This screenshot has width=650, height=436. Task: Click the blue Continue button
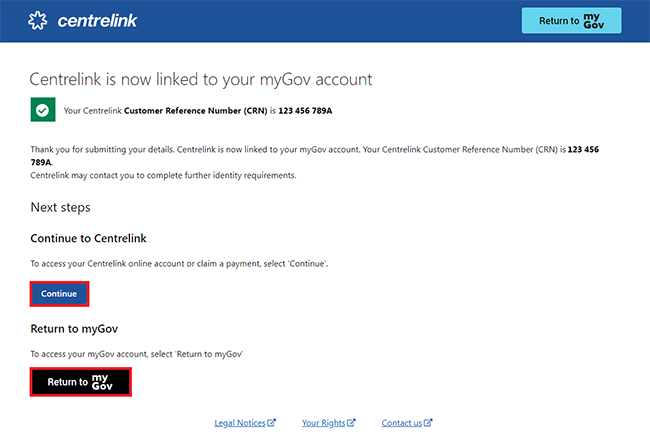pyautogui.click(x=59, y=294)
